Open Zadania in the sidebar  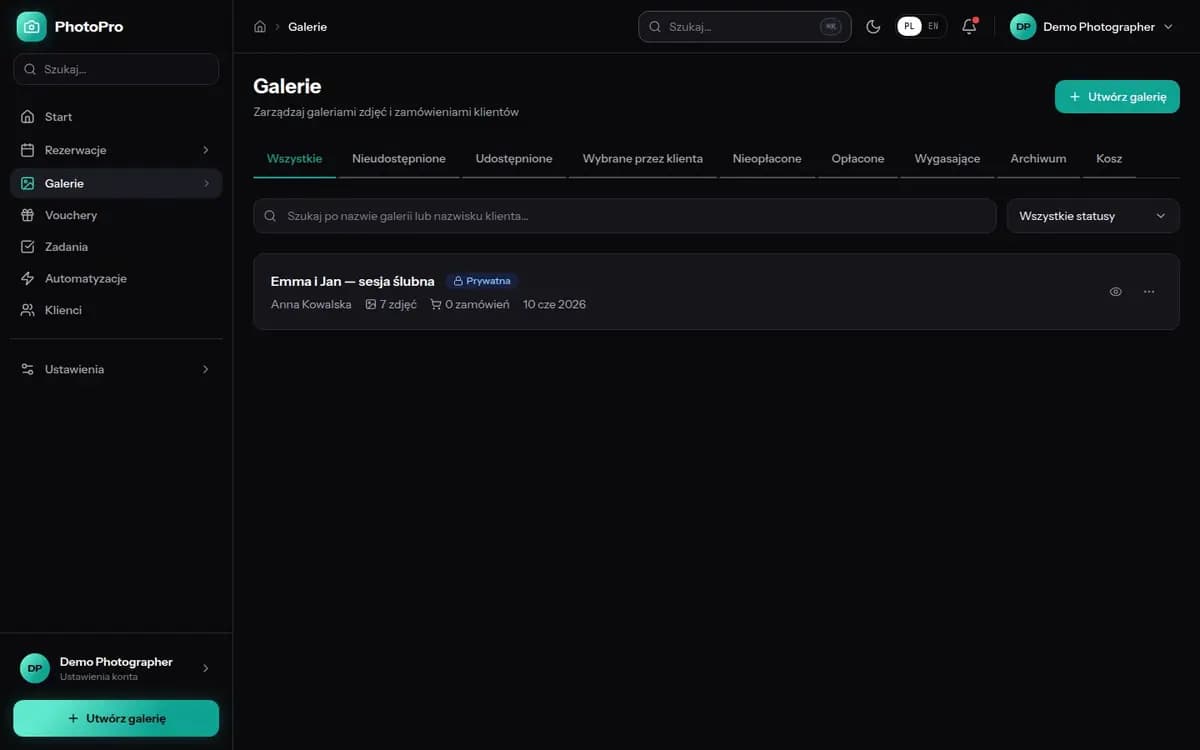pos(116,247)
